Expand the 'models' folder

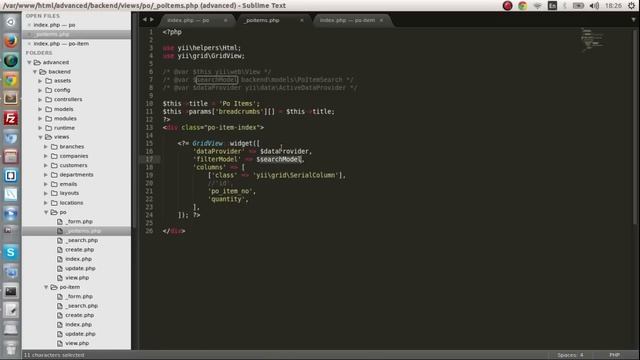(40, 109)
